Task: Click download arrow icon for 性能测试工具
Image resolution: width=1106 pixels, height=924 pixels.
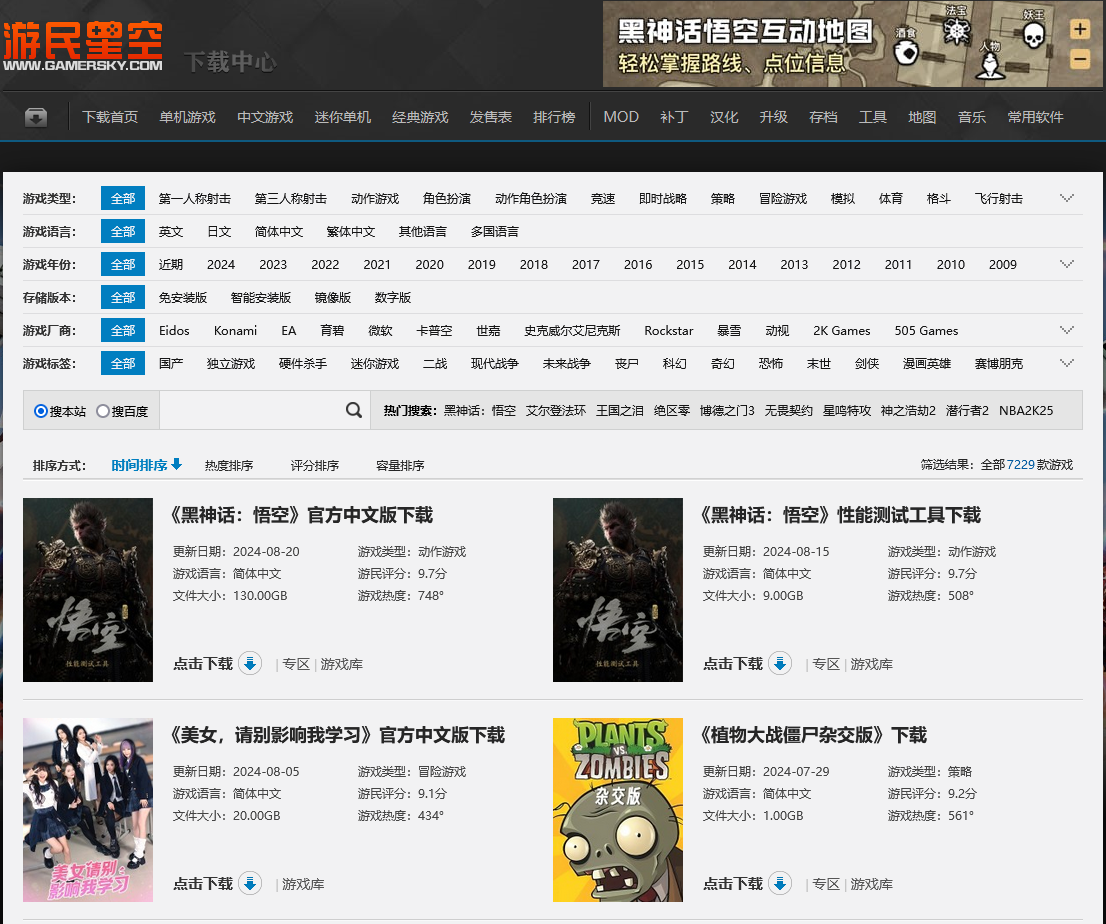Action: tap(780, 663)
